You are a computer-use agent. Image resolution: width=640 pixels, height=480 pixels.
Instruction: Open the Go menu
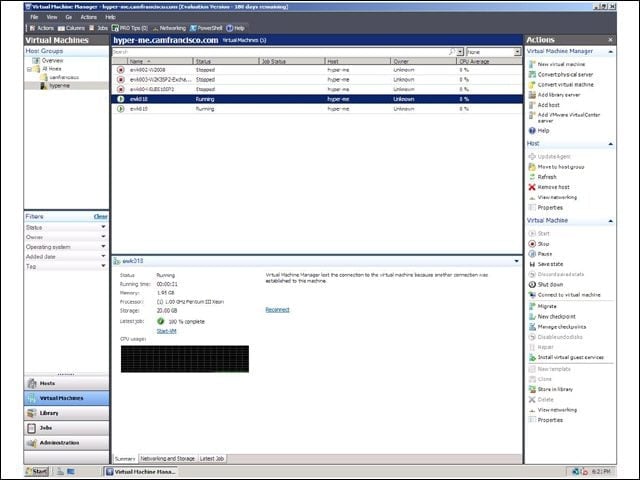coord(69,17)
